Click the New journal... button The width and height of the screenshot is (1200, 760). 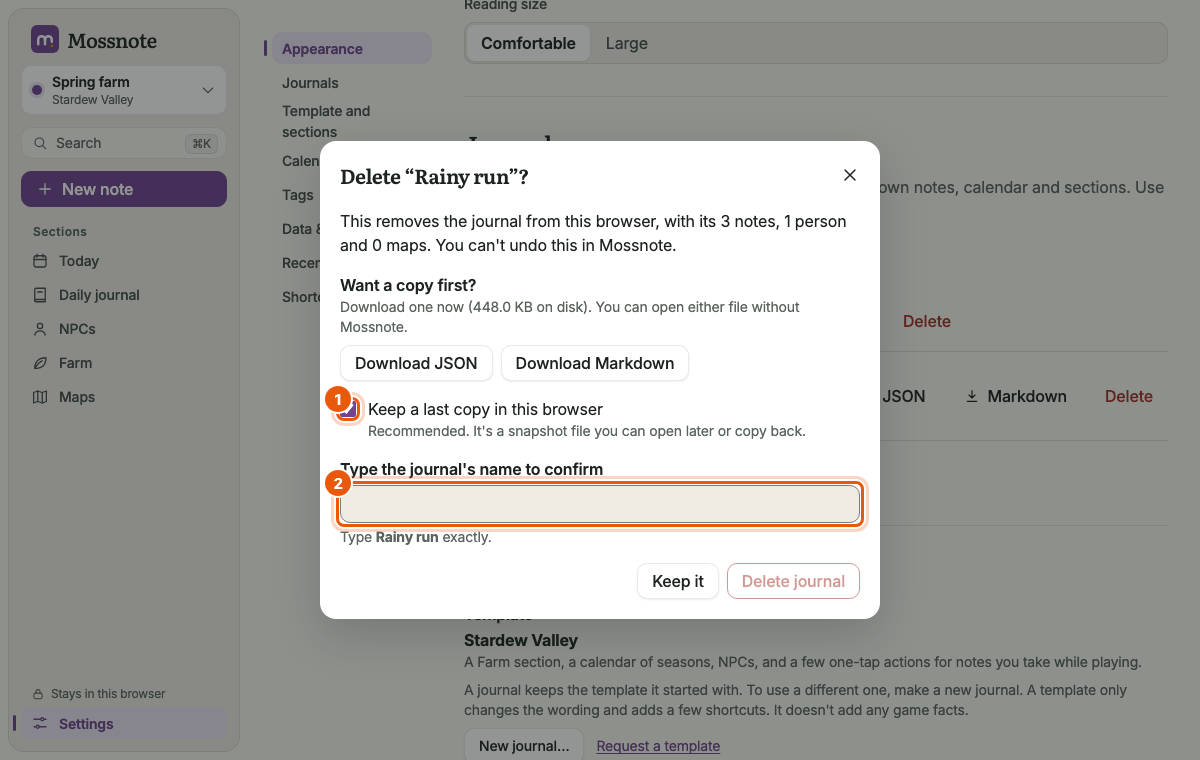(x=524, y=745)
